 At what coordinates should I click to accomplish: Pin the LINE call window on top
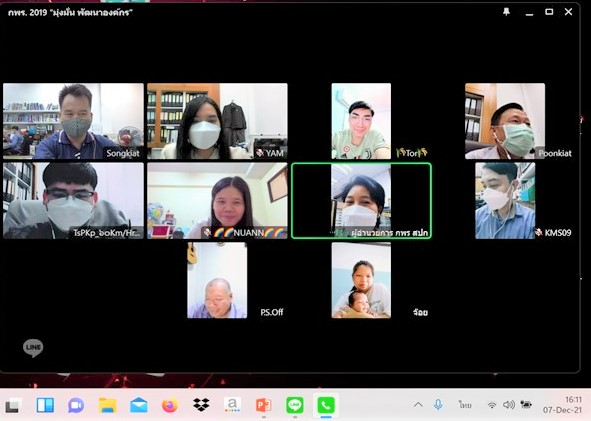tap(506, 12)
